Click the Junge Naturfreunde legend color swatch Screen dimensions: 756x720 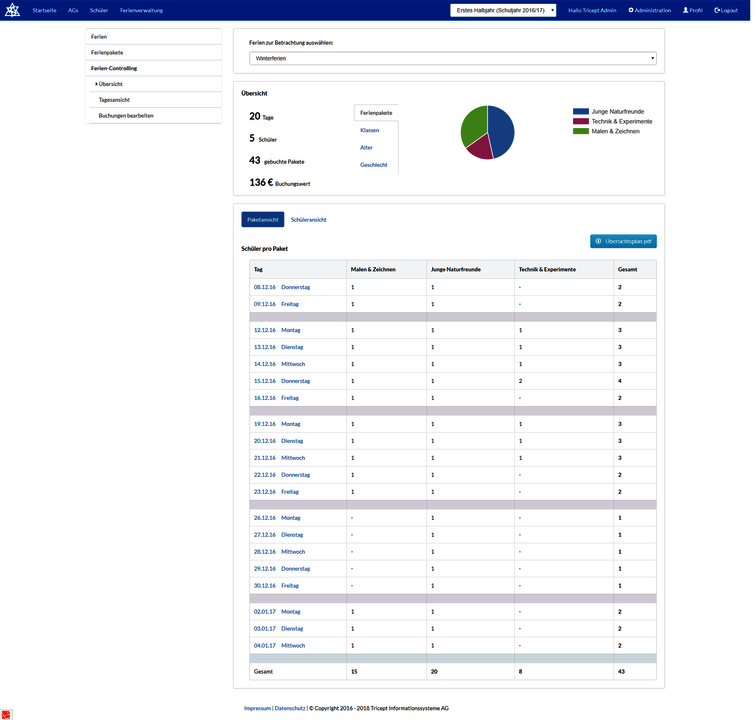pos(580,111)
